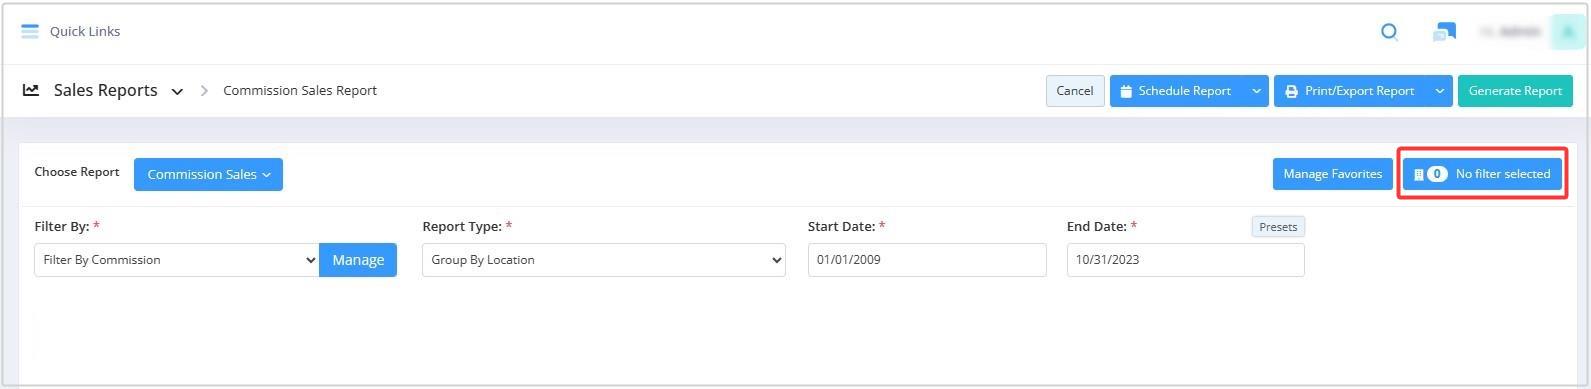Expand the Schedule Report dropdown arrow

point(1256,91)
